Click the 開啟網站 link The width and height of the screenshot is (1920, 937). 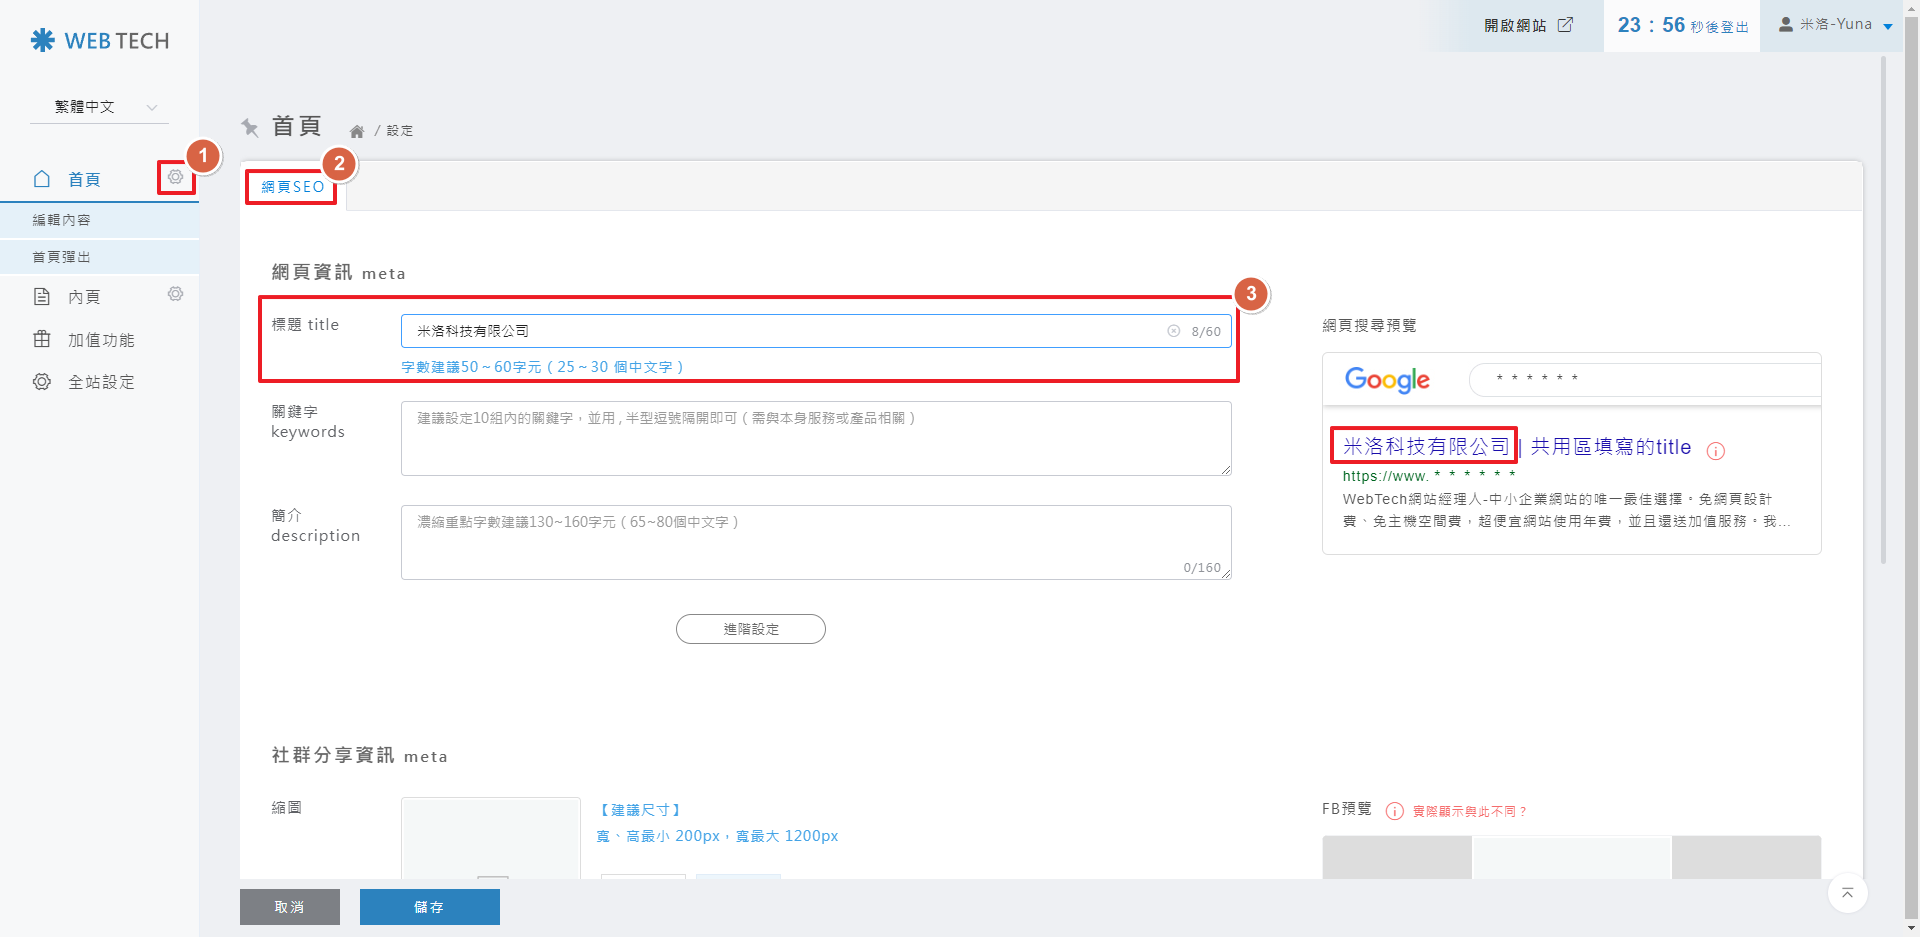pyautogui.click(x=1527, y=25)
